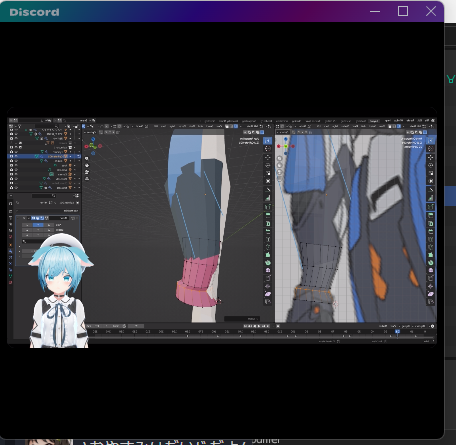Choose the Move tool in right viewport toolbar
The image size is (456, 445).
pos(431,157)
